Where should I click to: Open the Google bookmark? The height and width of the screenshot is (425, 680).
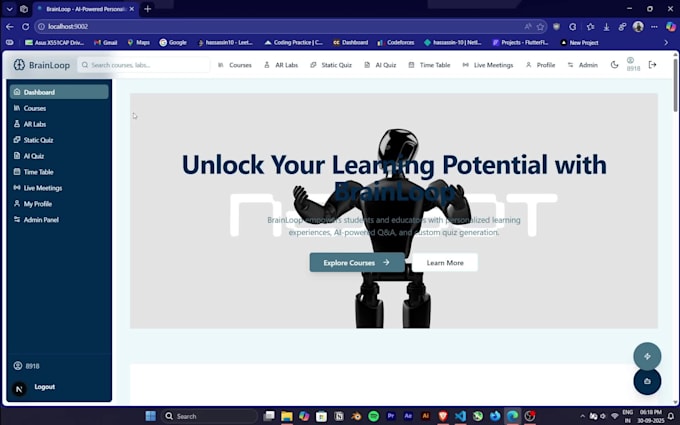tap(173, 42)
